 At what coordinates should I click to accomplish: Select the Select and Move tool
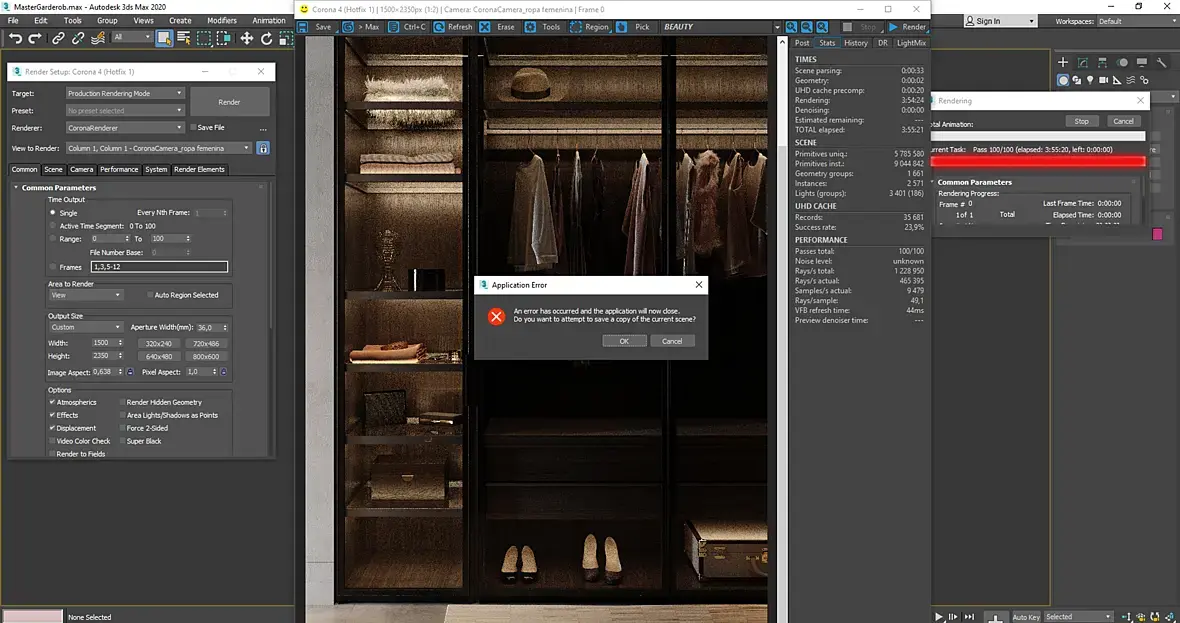[x=247, y=38]
